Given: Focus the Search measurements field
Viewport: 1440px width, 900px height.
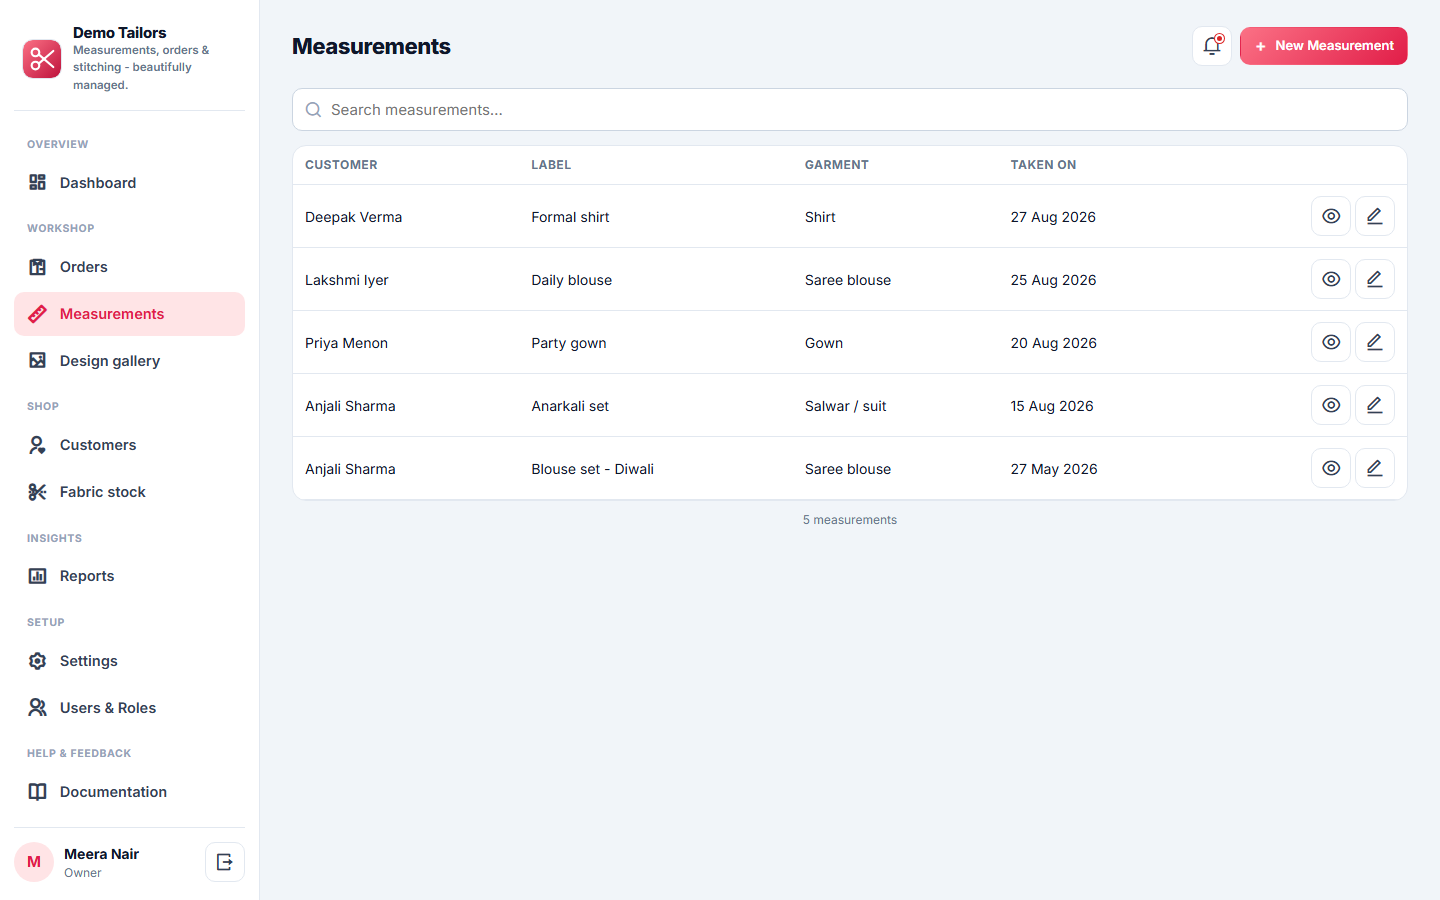Looking at the screenshot, I should pyautogui.click(x=850, y=110).
